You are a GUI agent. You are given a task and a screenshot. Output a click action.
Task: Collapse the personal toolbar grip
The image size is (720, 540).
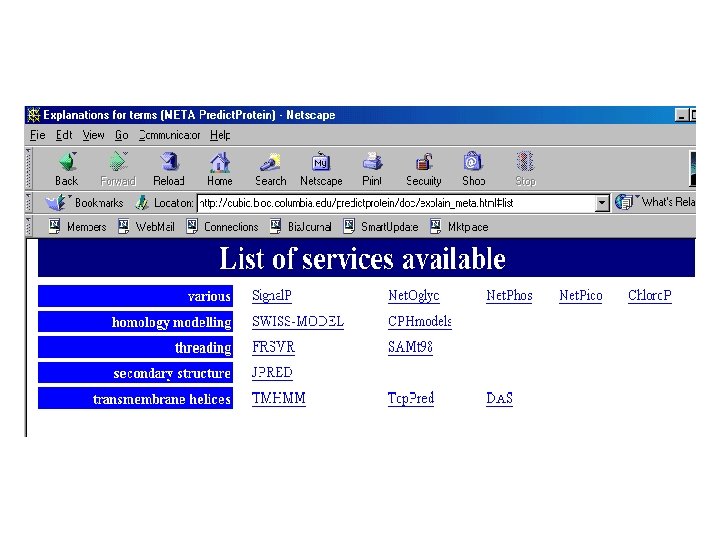click(x=28, y=226)
